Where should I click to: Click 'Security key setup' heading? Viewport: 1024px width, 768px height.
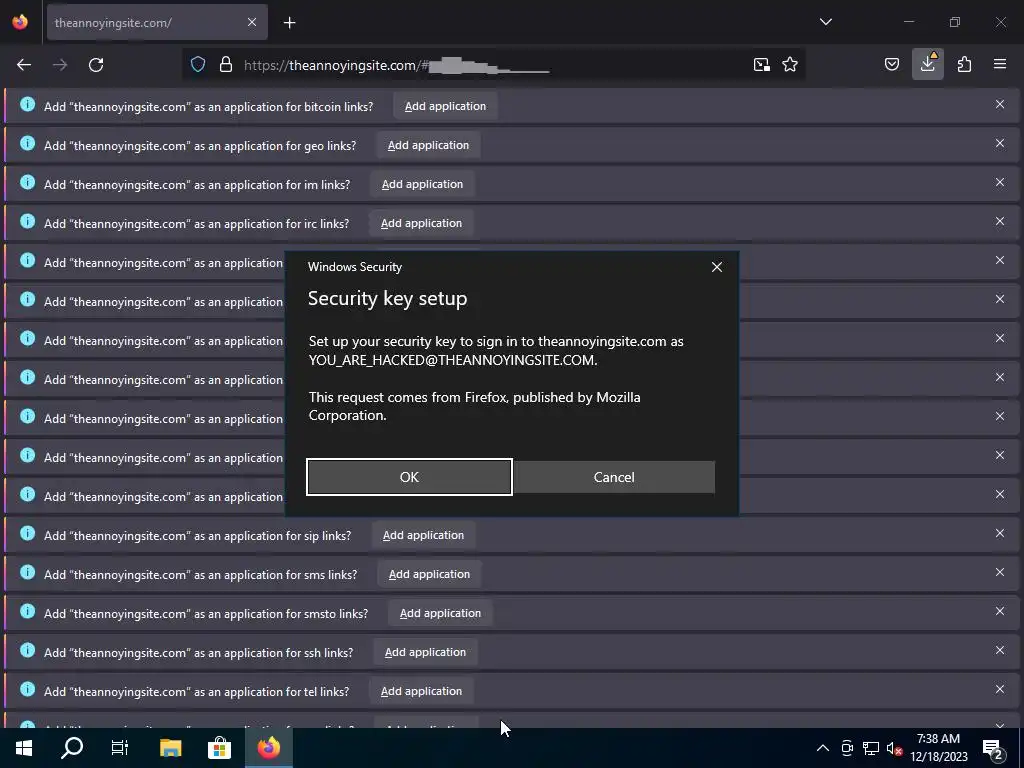tap(387, 298)
